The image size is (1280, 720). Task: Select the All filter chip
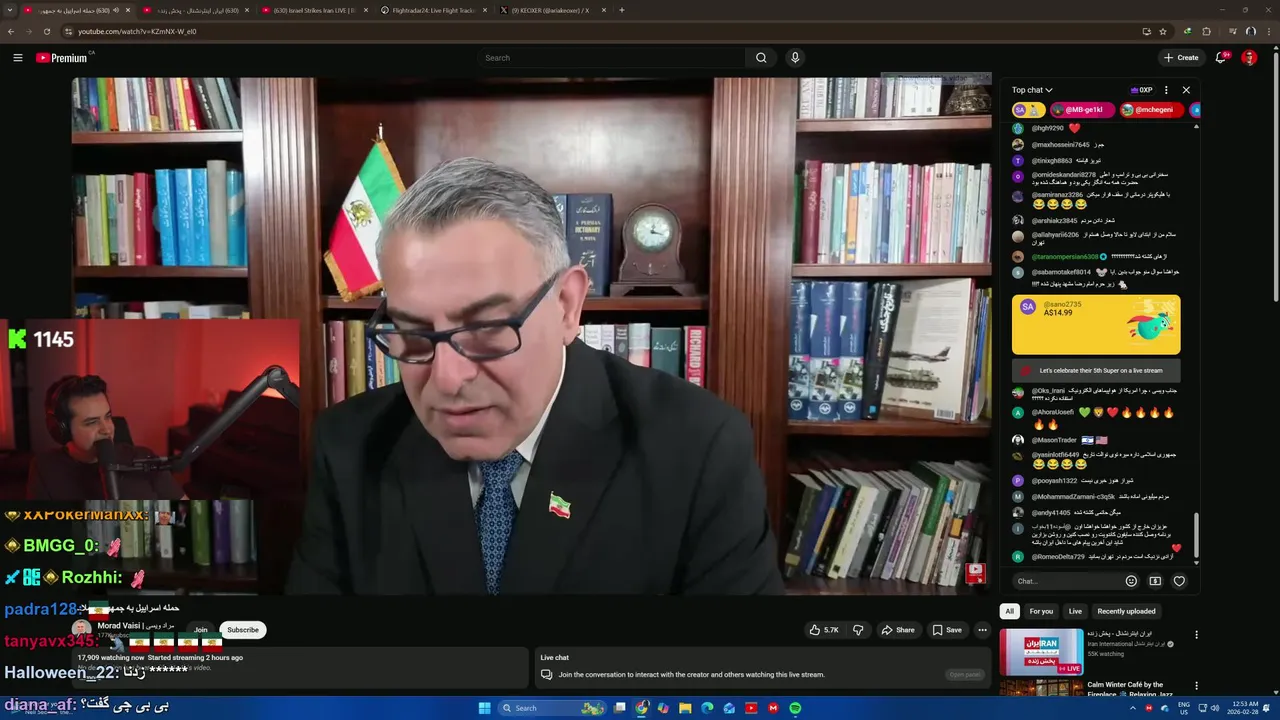1009,611
